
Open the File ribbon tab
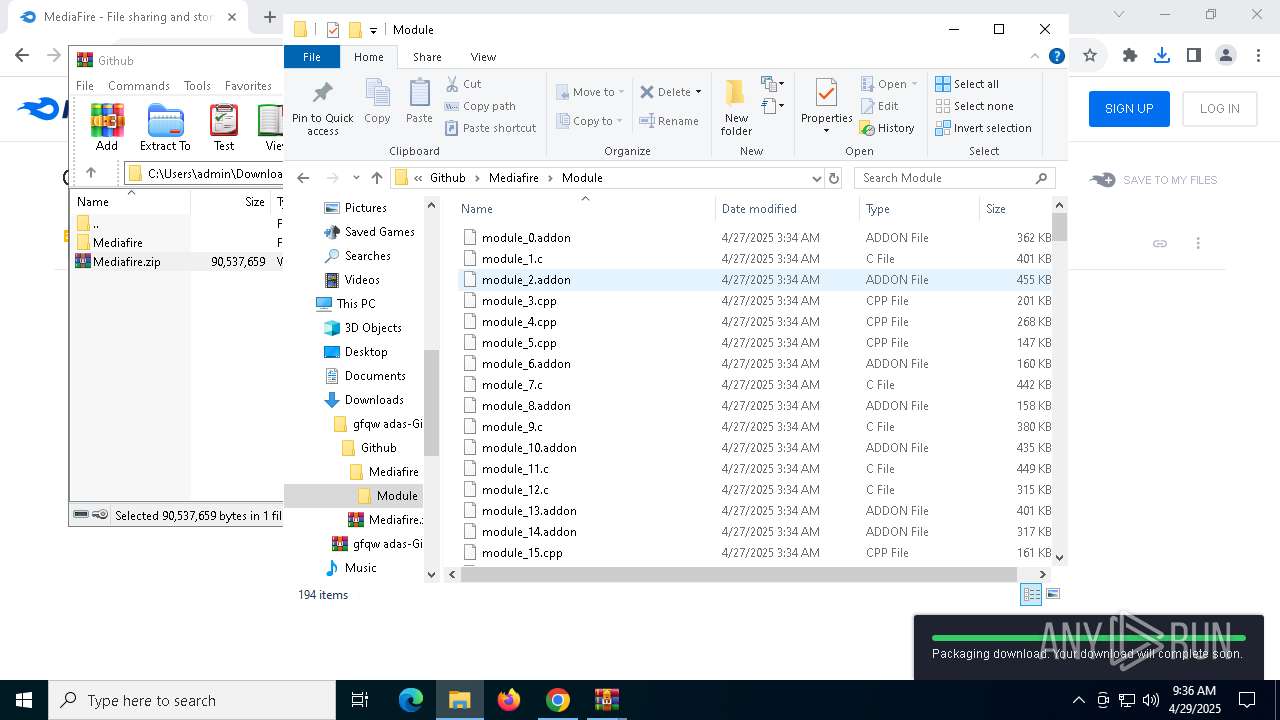pos(312,57)
